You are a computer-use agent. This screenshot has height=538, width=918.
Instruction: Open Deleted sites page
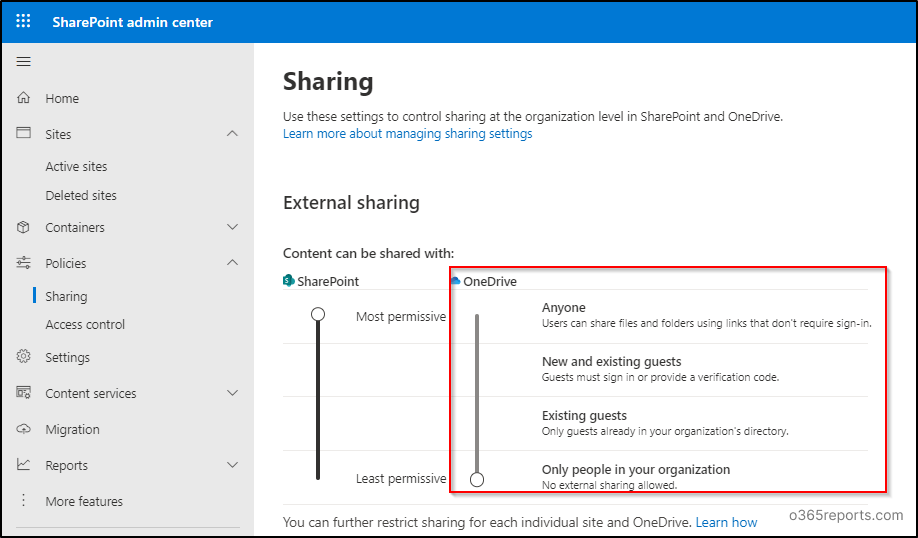81,195
